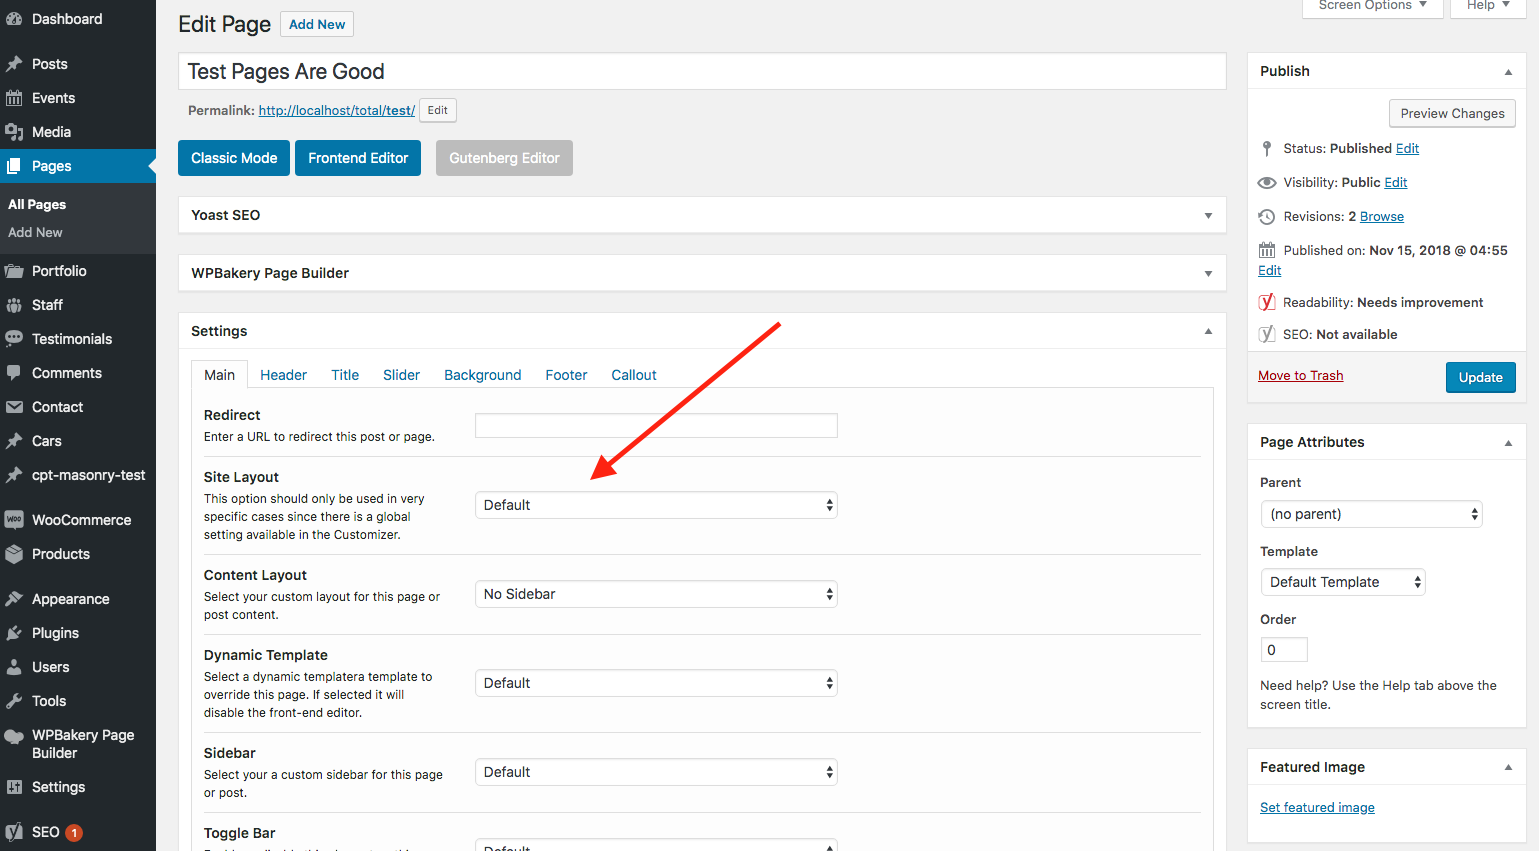The width and height of the screenshot is (1539, 851).
Task: Open the Appearance paintbrush icon
Action: pyautogui.click(x=20, y=598)
